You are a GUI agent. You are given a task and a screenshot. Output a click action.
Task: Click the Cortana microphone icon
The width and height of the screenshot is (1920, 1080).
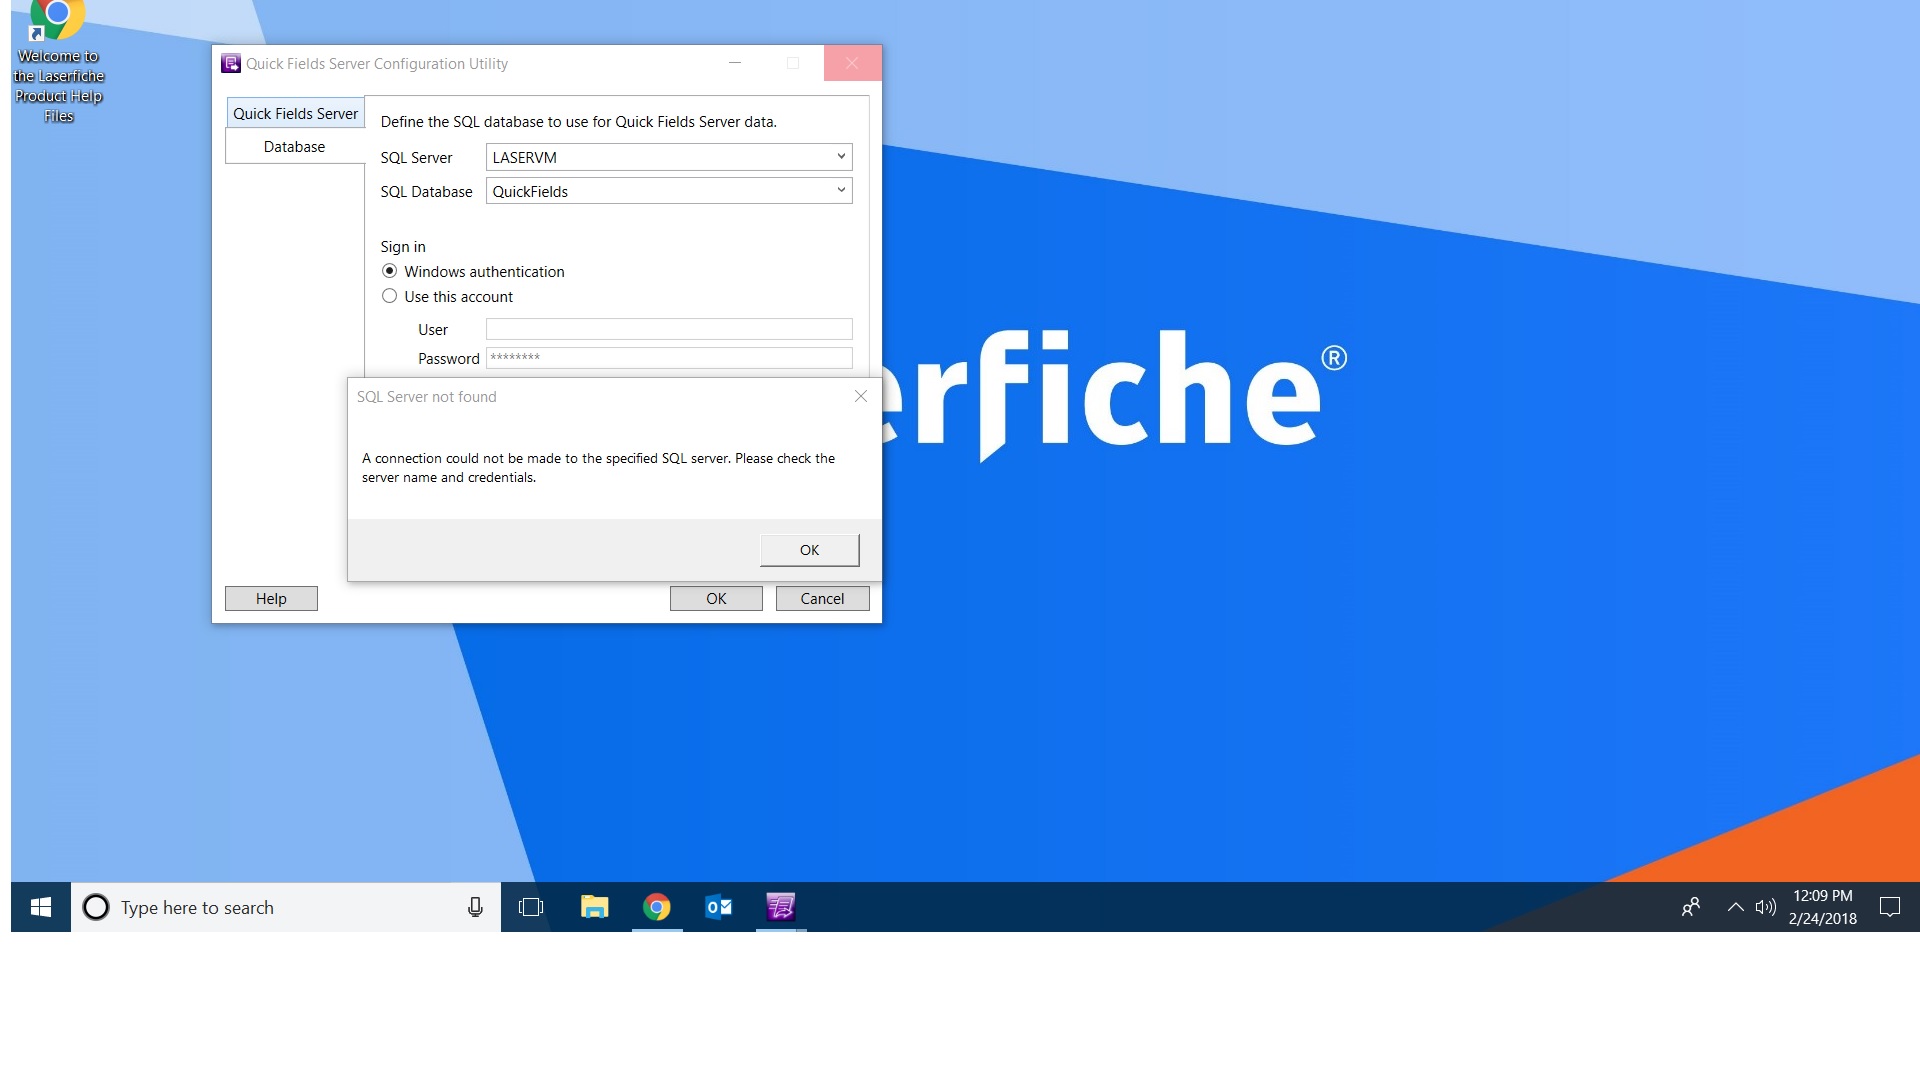[x=475, y=907]
